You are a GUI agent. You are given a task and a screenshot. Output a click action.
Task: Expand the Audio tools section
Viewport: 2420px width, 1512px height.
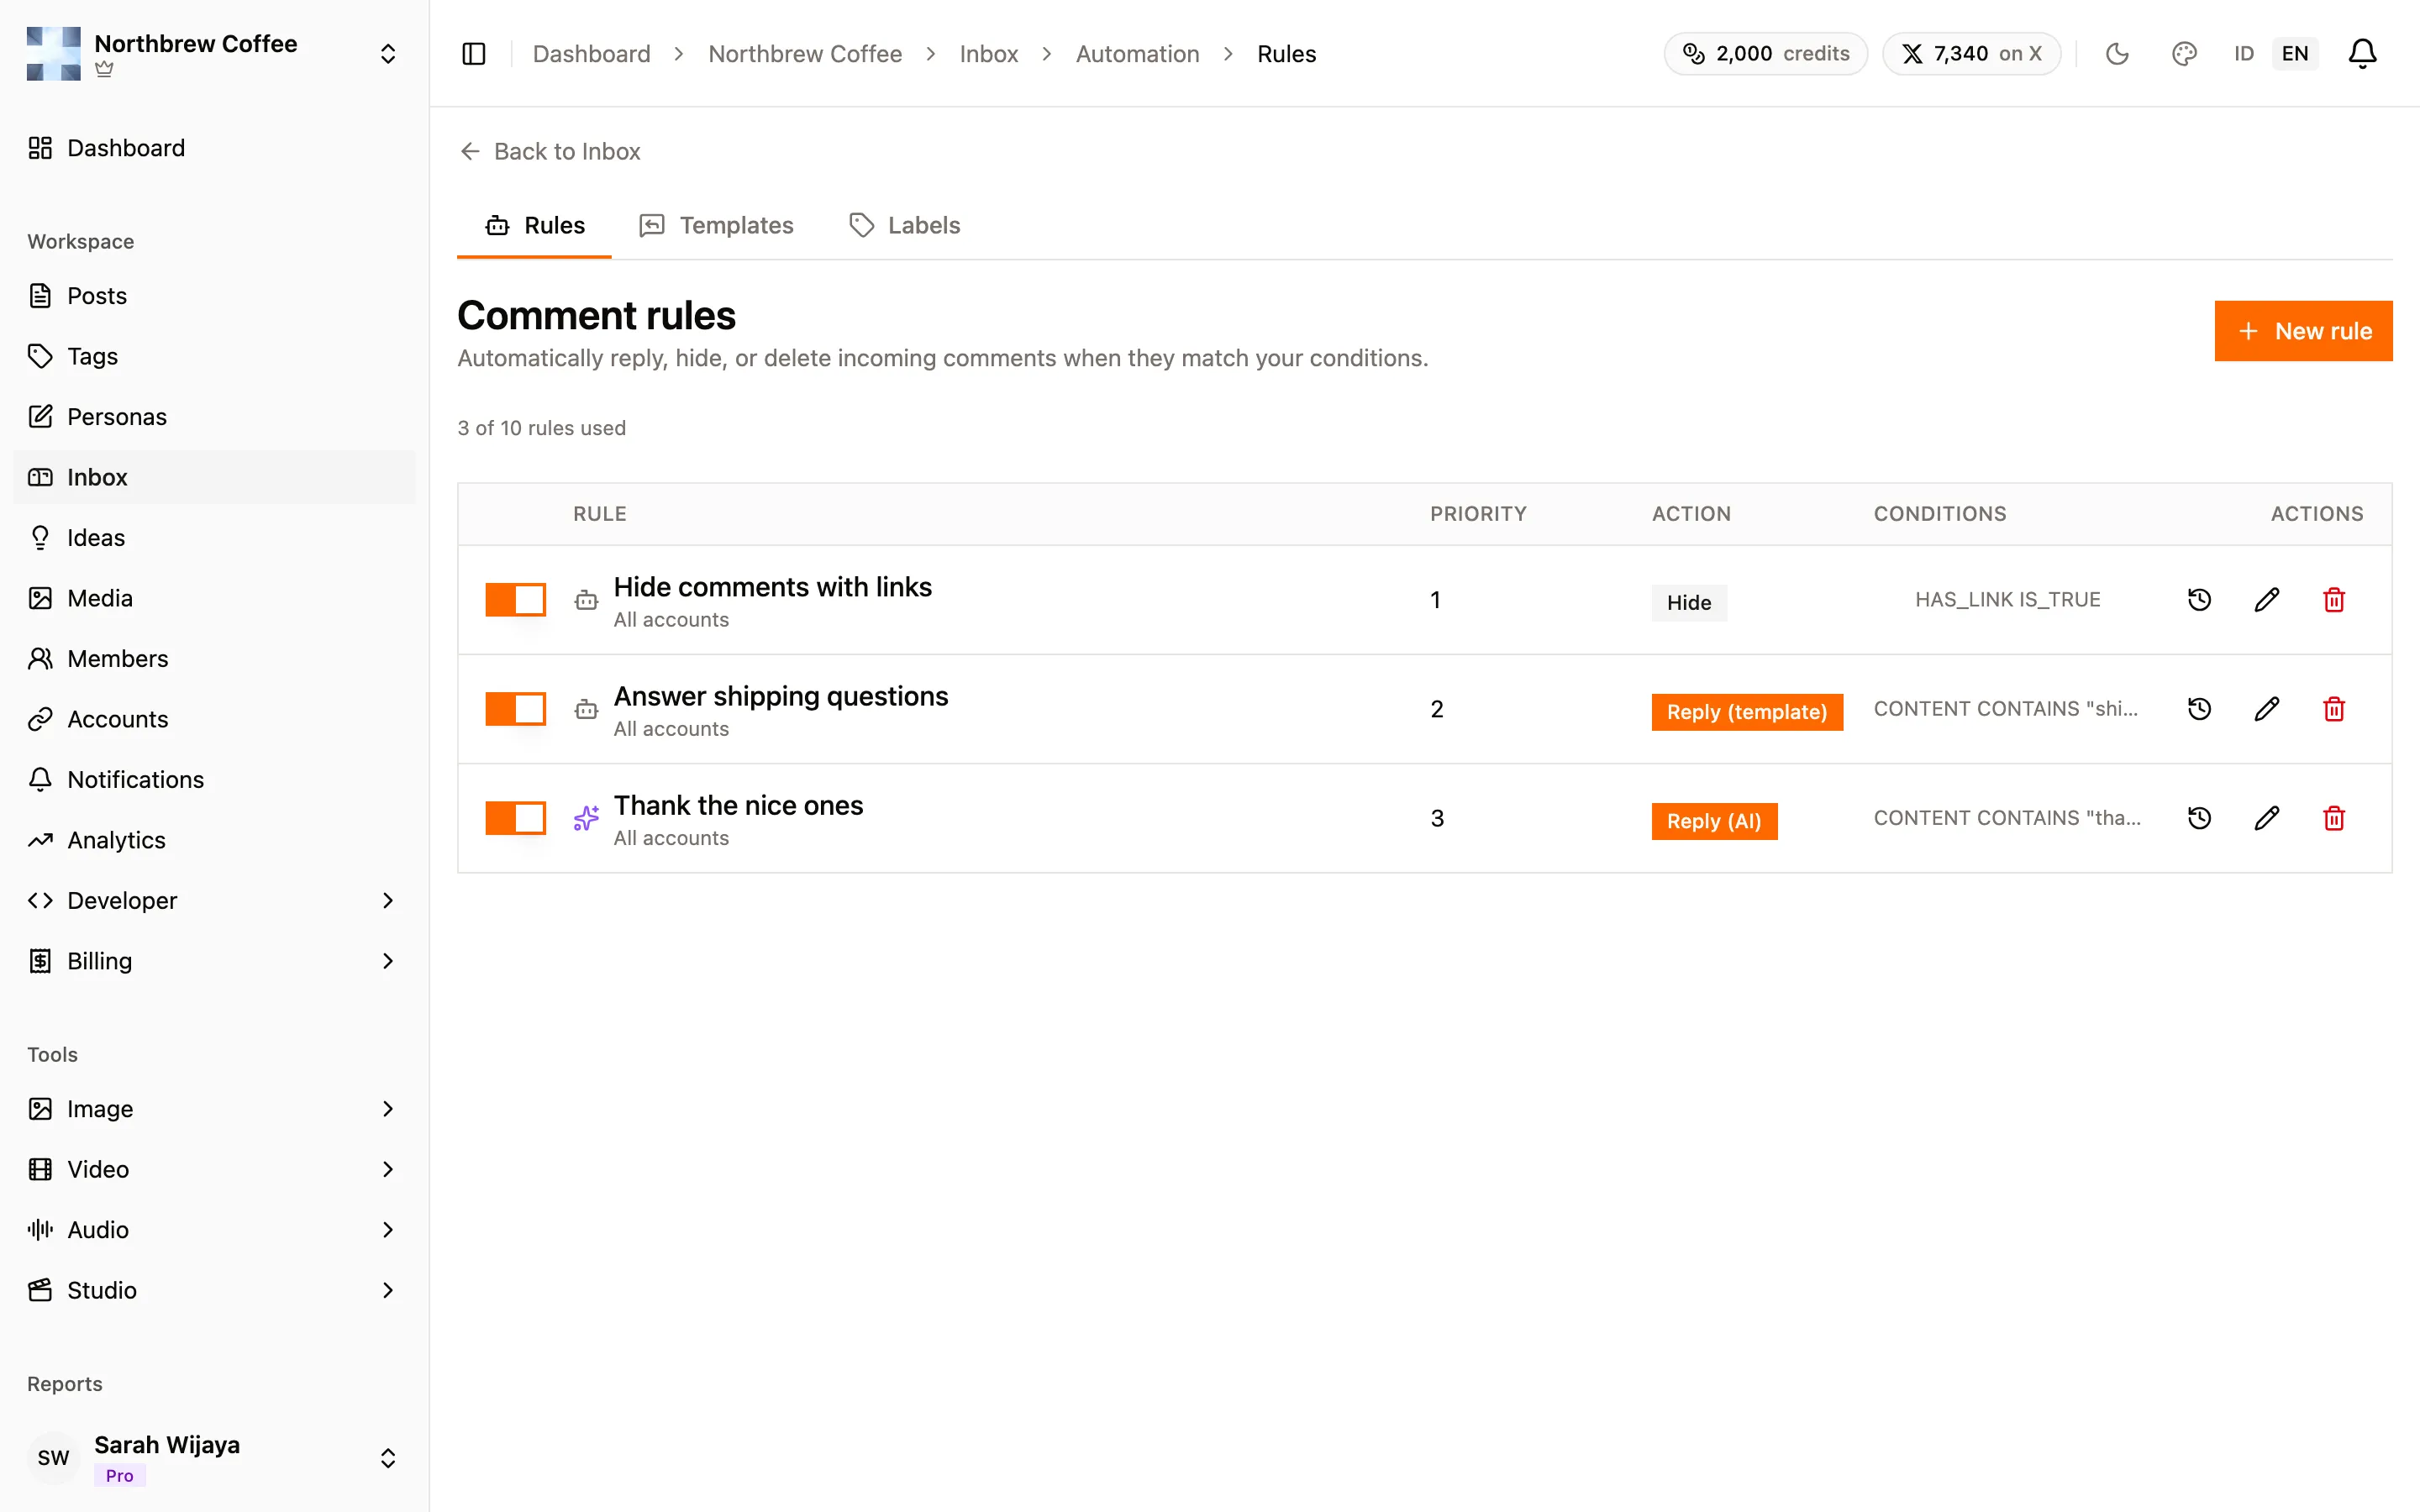[214, 1230]
